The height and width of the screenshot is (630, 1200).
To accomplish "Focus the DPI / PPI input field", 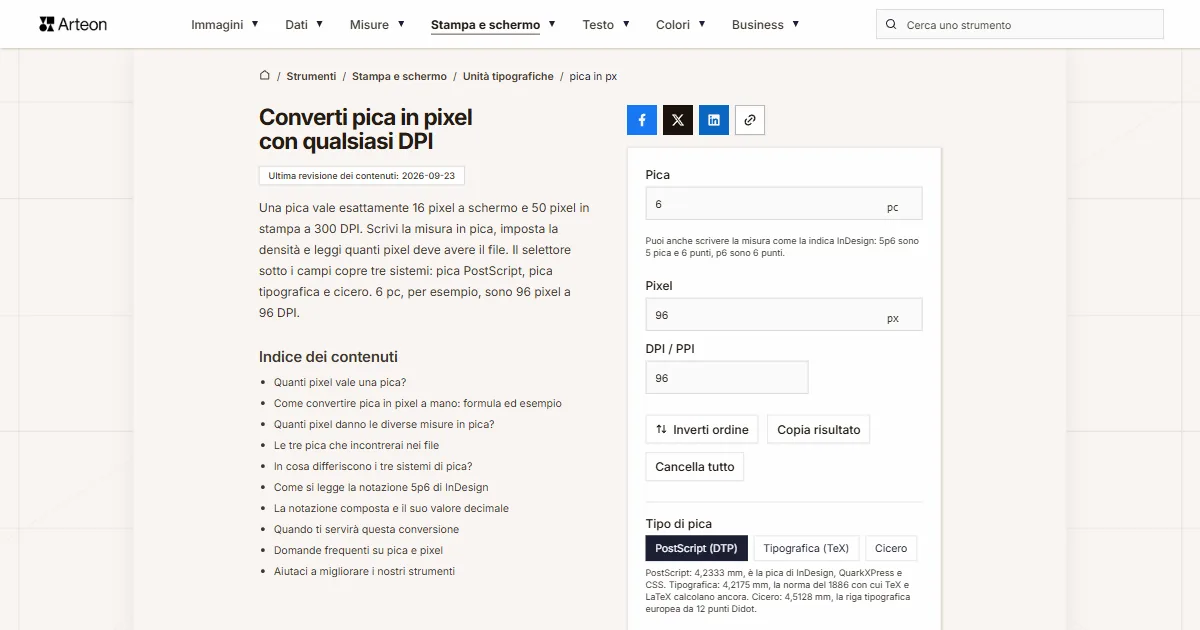I will click(727, 378).
